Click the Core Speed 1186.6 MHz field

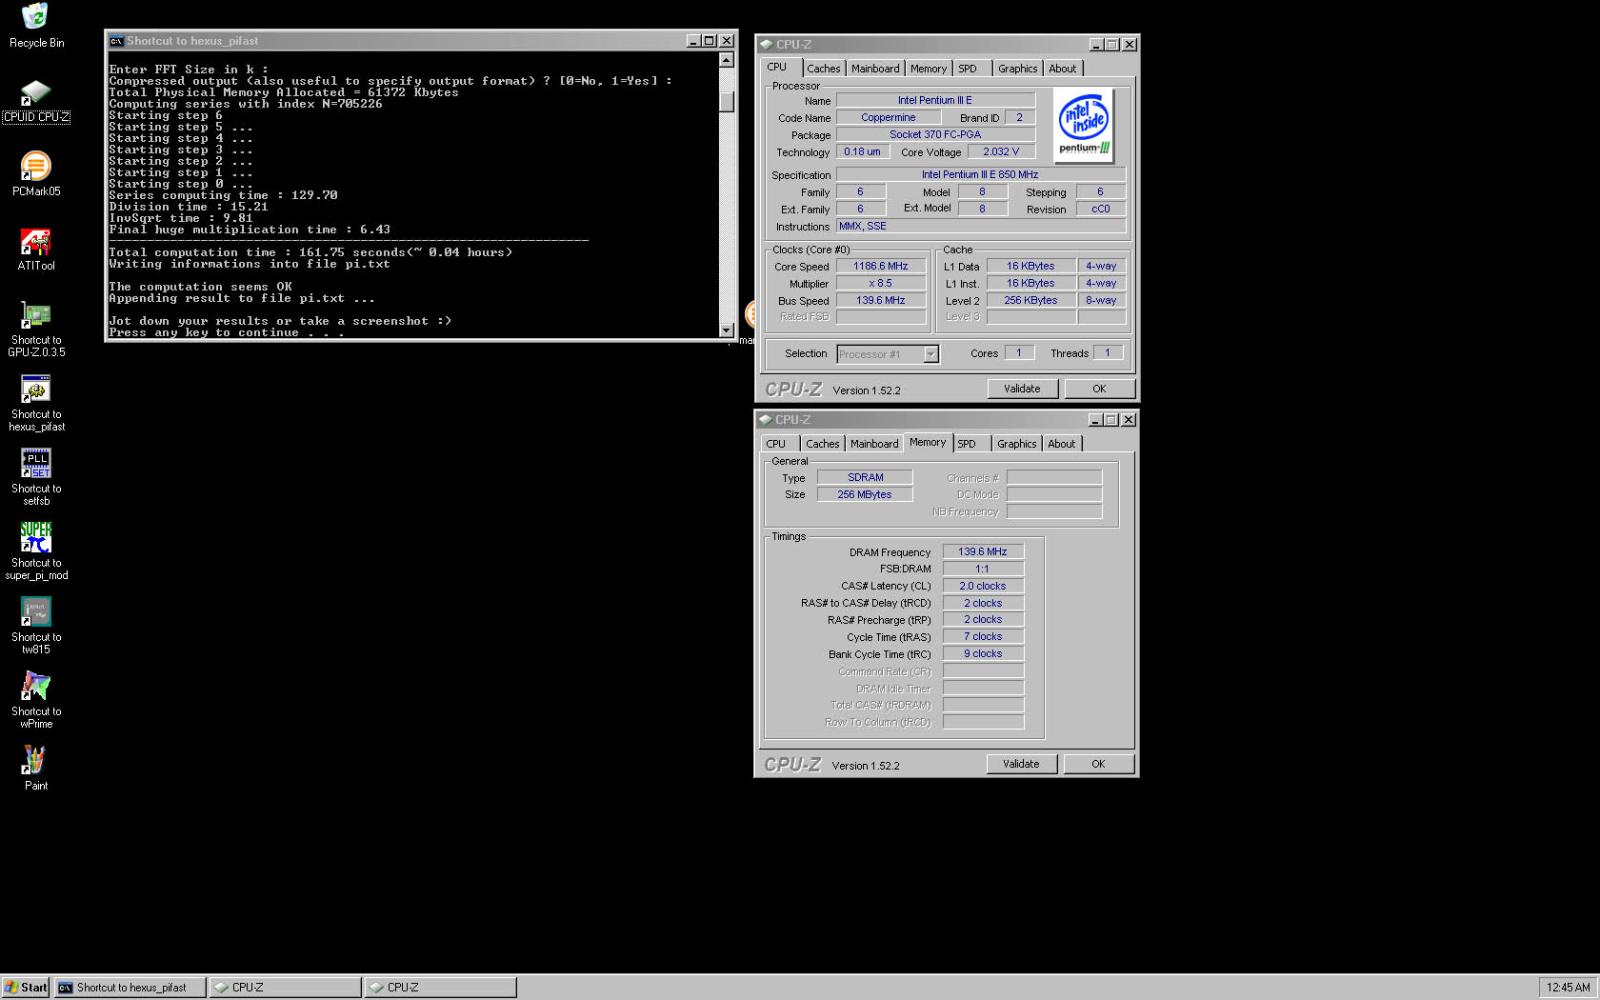[880, 266]
